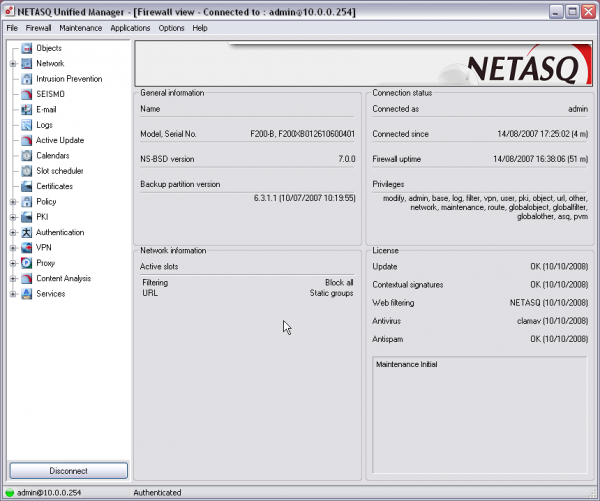The height and width of the screenshot is (501, 600).
Task: Click the VPN icon
Action: coord(26,248)
